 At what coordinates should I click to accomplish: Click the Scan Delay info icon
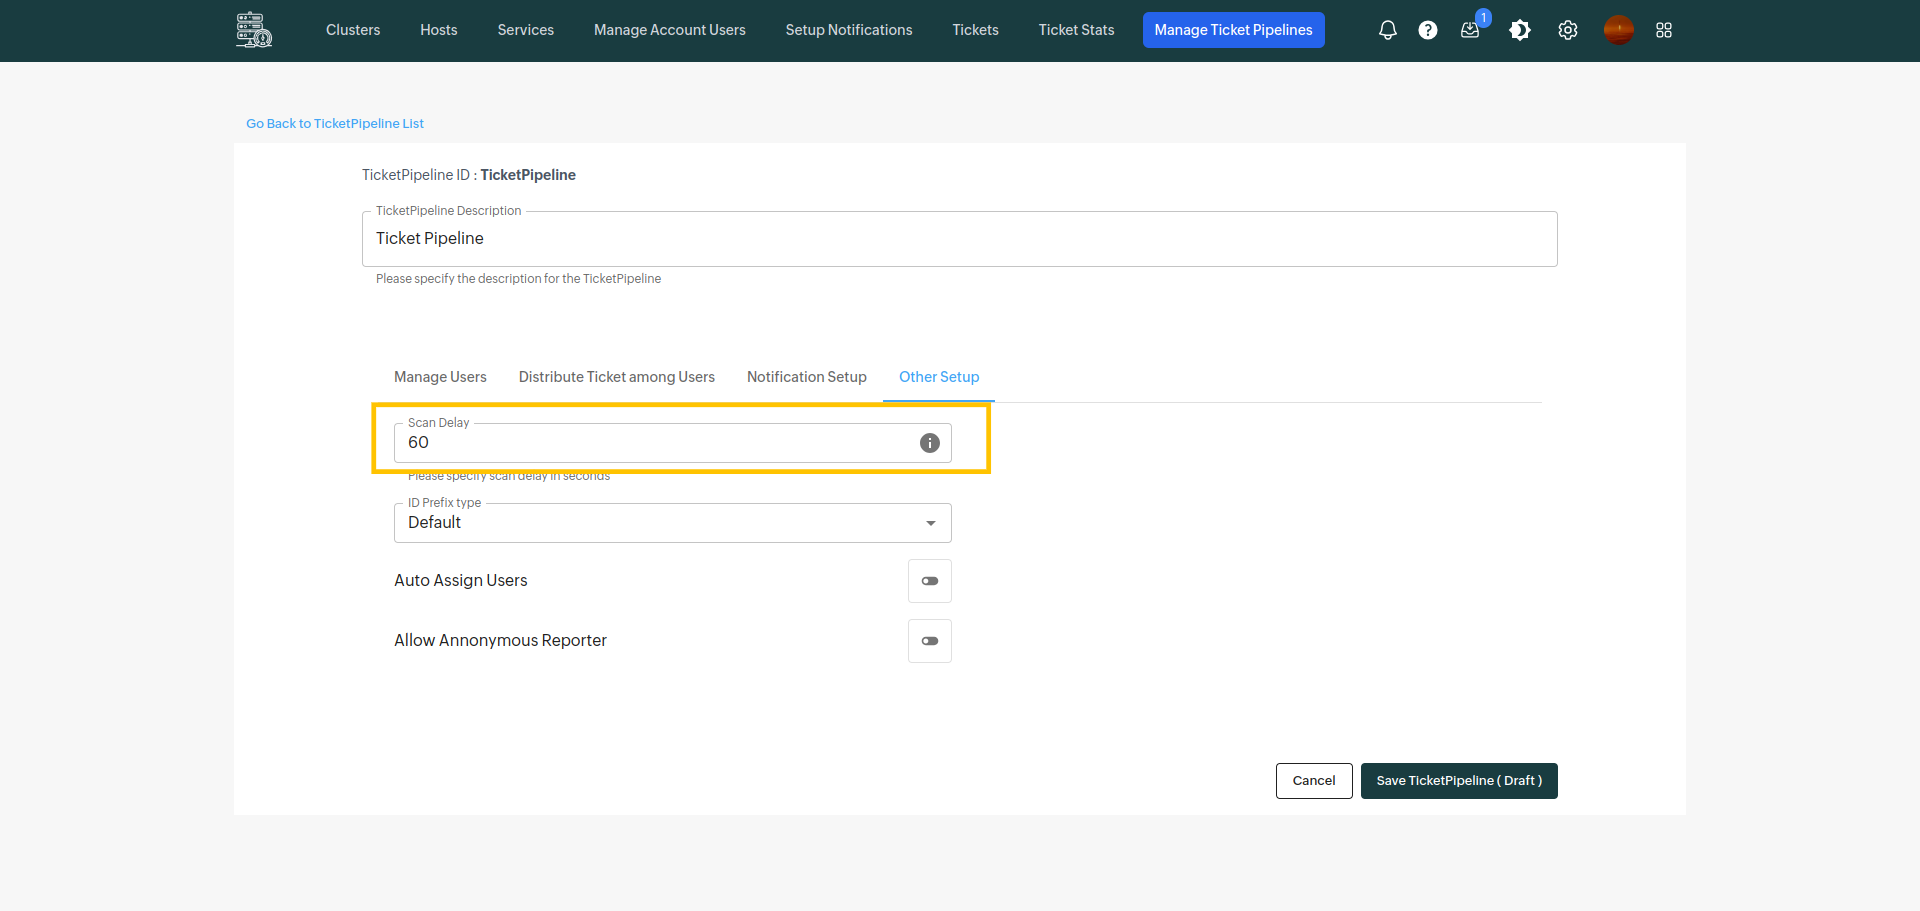930,443
